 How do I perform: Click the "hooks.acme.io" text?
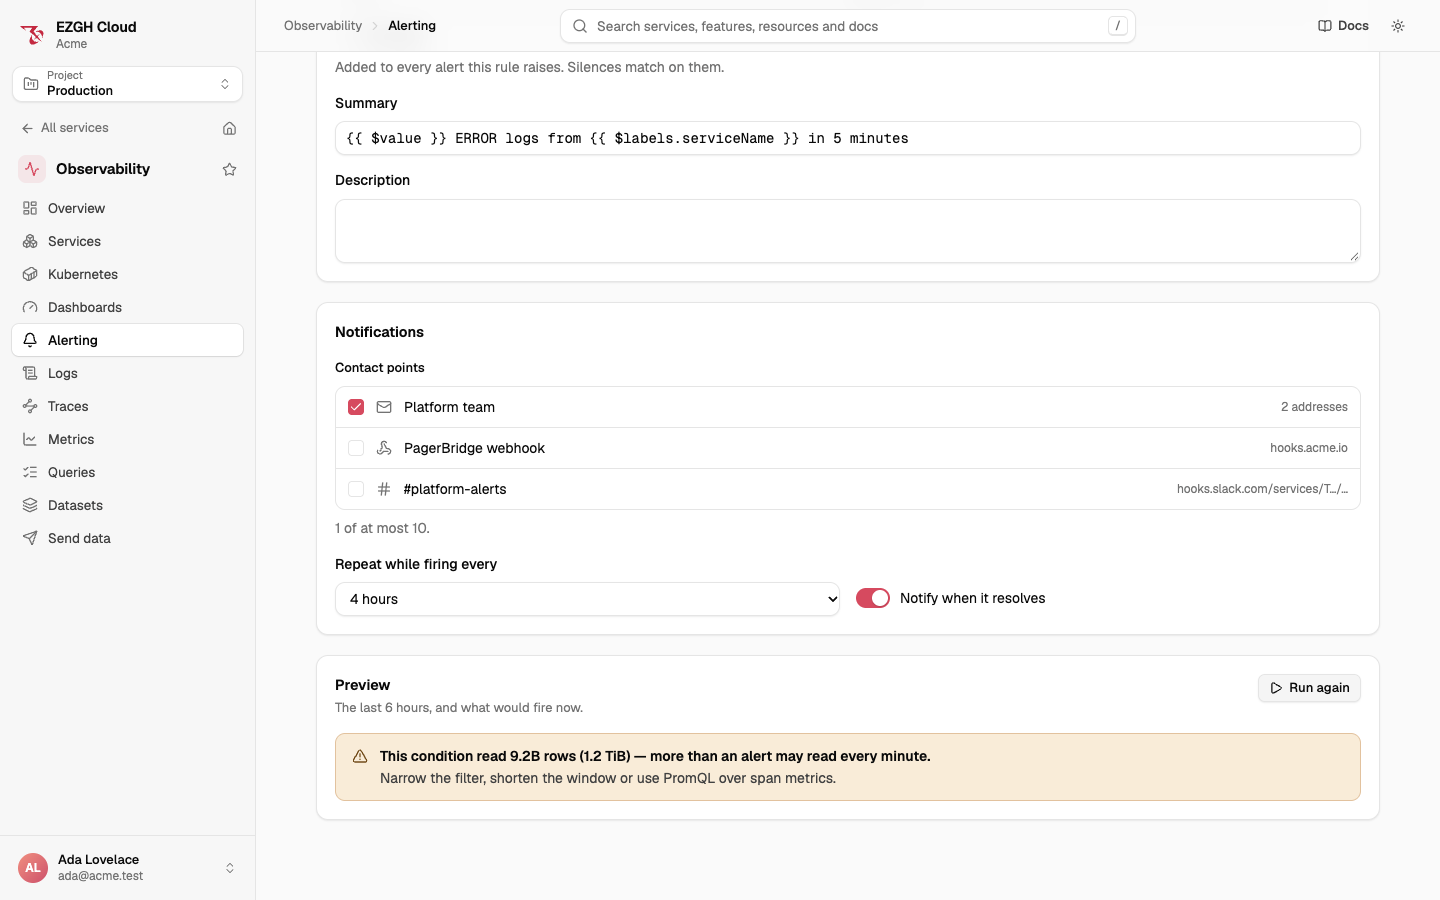(1309, 448)
